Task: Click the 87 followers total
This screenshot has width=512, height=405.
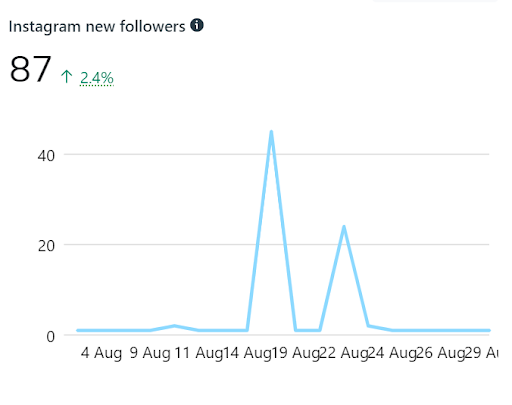Action: point(30,69)
